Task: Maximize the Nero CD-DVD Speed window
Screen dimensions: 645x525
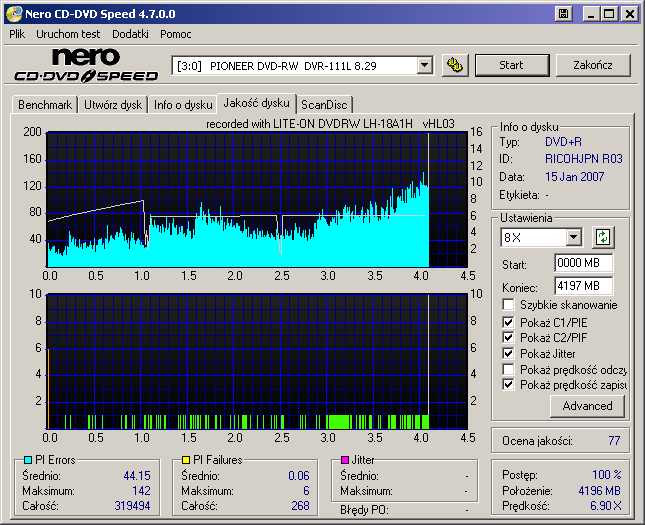Action: tap(609, 14)
